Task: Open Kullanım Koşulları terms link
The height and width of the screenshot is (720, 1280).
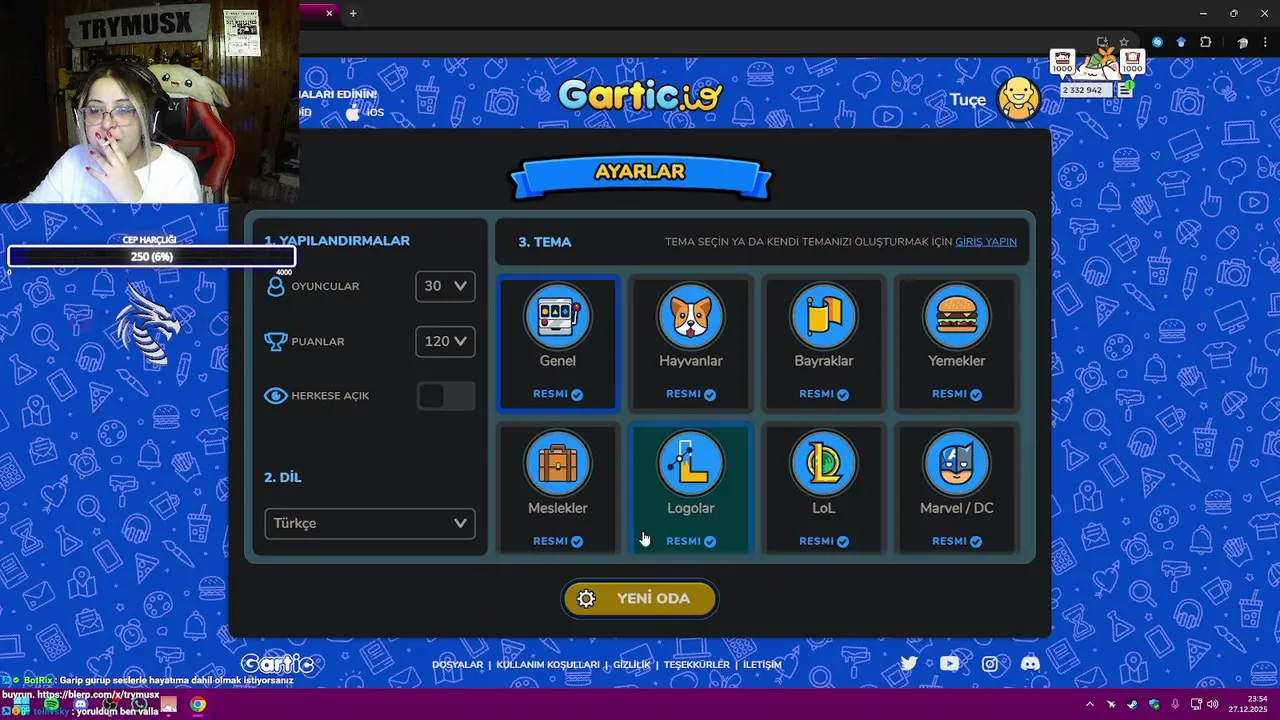Action: tap(548, 664)
